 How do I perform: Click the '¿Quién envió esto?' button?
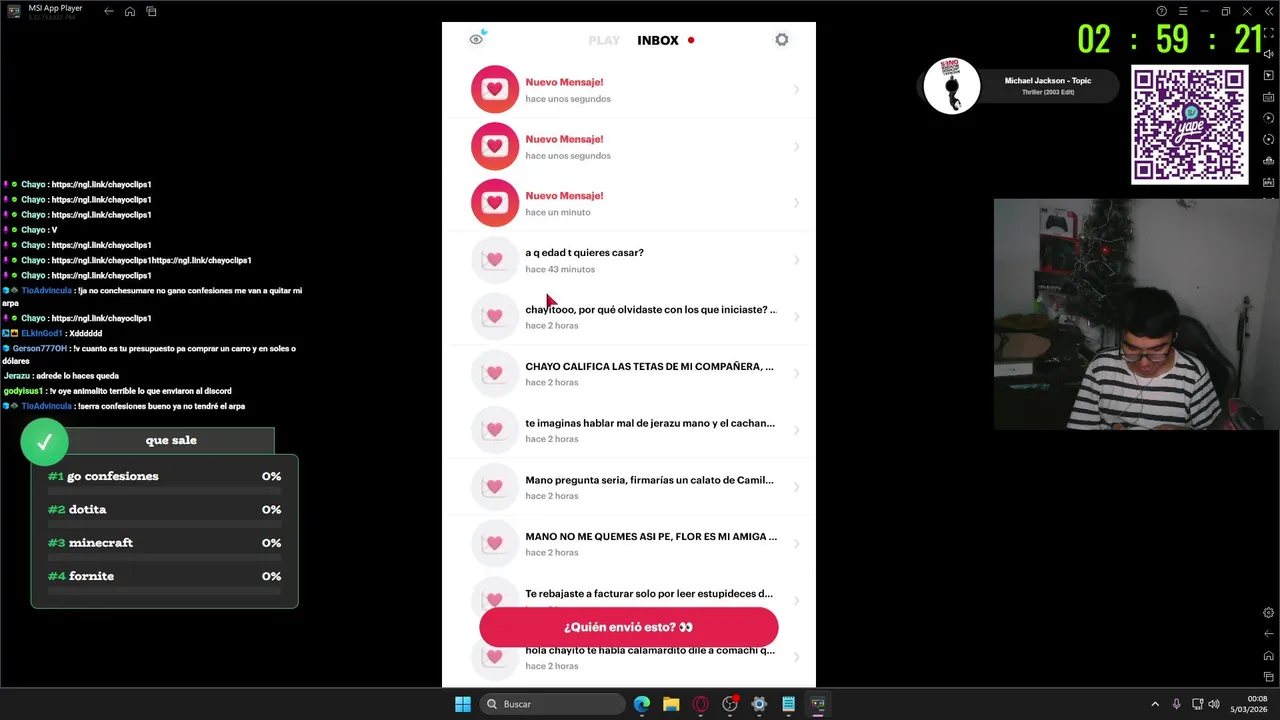click(x=629, y=627)
